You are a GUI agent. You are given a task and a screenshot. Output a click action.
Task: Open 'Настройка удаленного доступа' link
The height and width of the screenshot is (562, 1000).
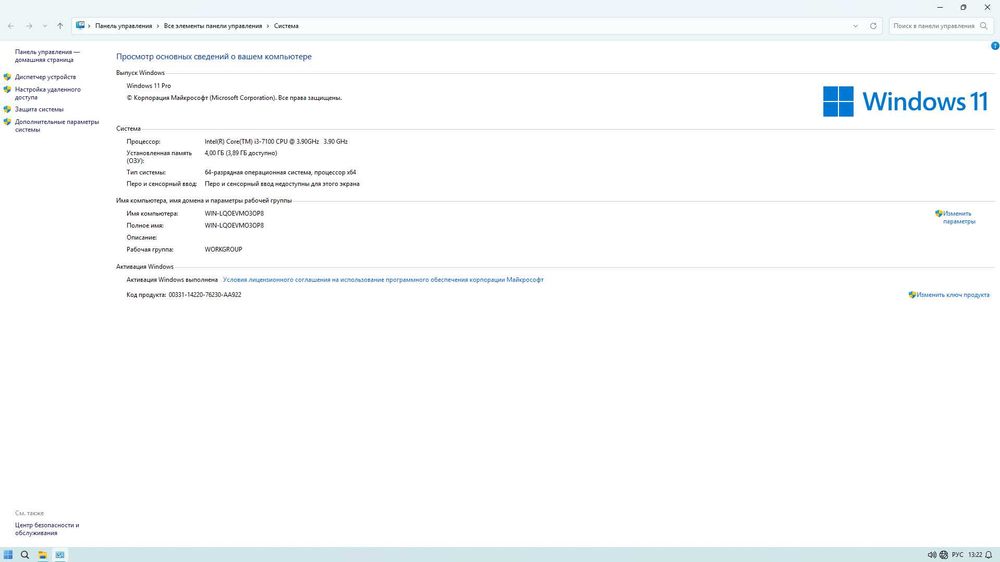click(48, 93)
